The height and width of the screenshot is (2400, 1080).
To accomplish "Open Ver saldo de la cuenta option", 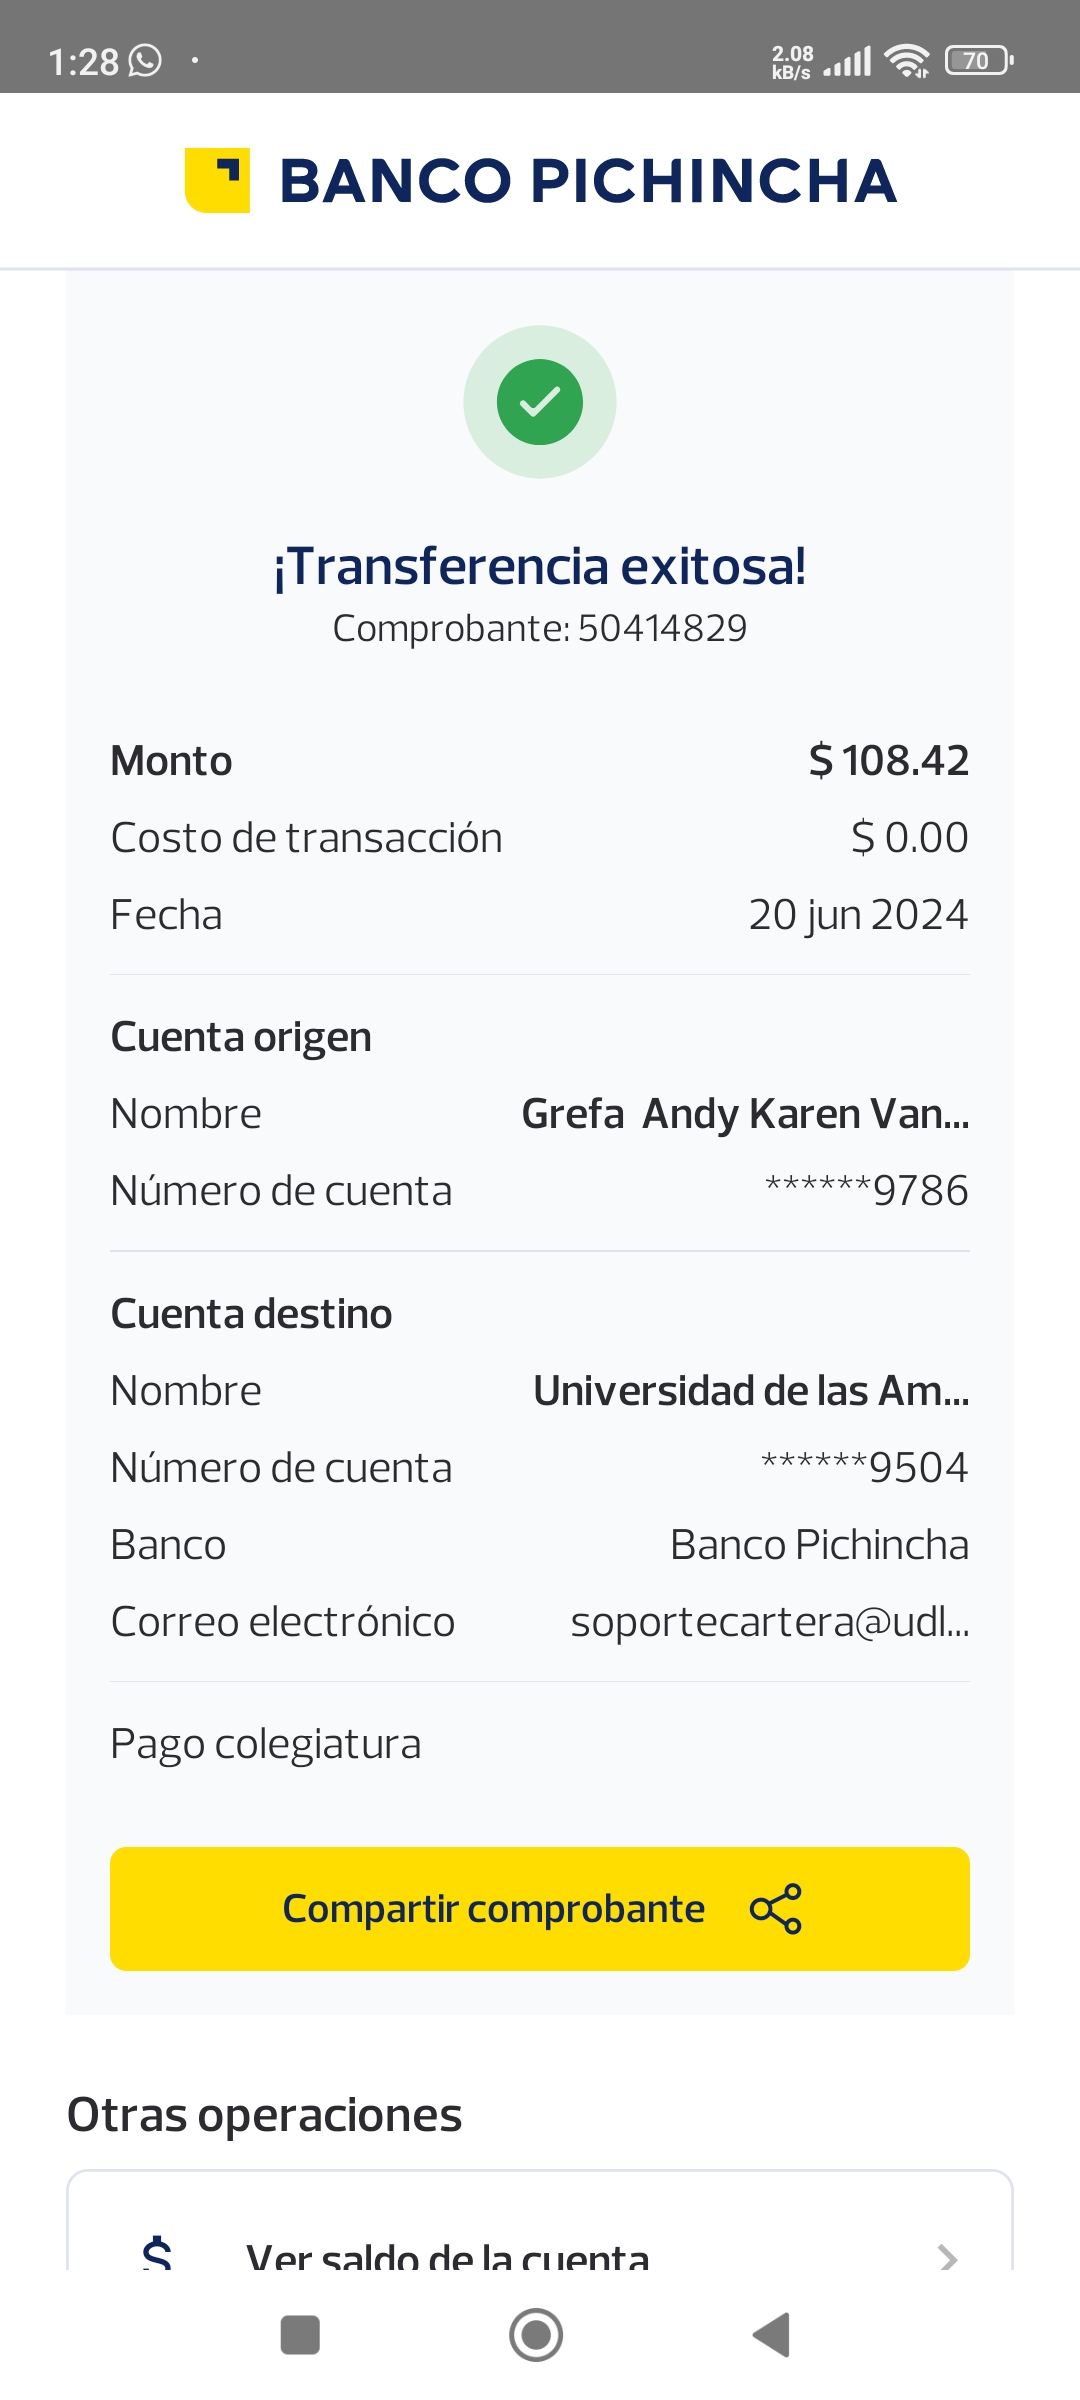I will (448, 2257).
